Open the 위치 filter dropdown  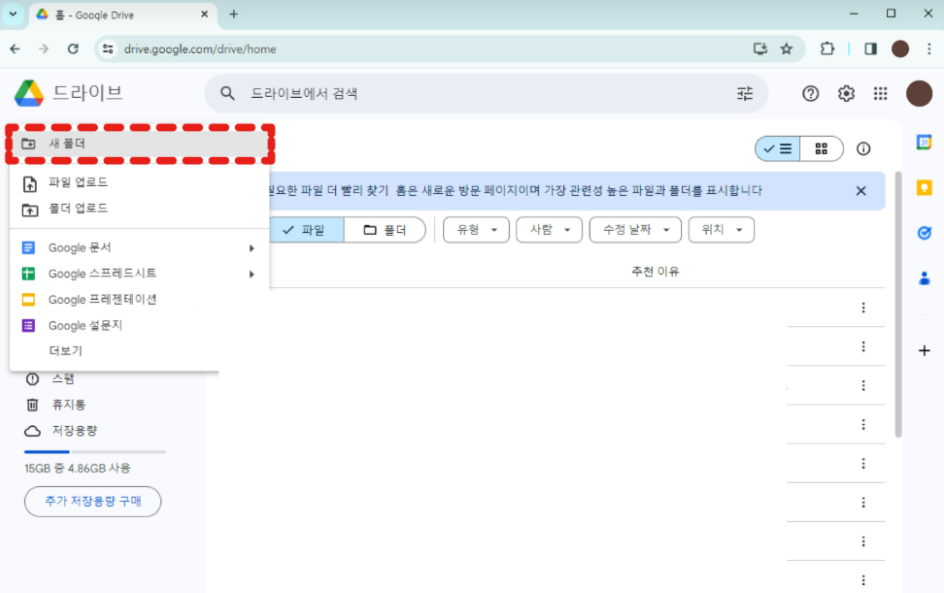coord(721,230)
